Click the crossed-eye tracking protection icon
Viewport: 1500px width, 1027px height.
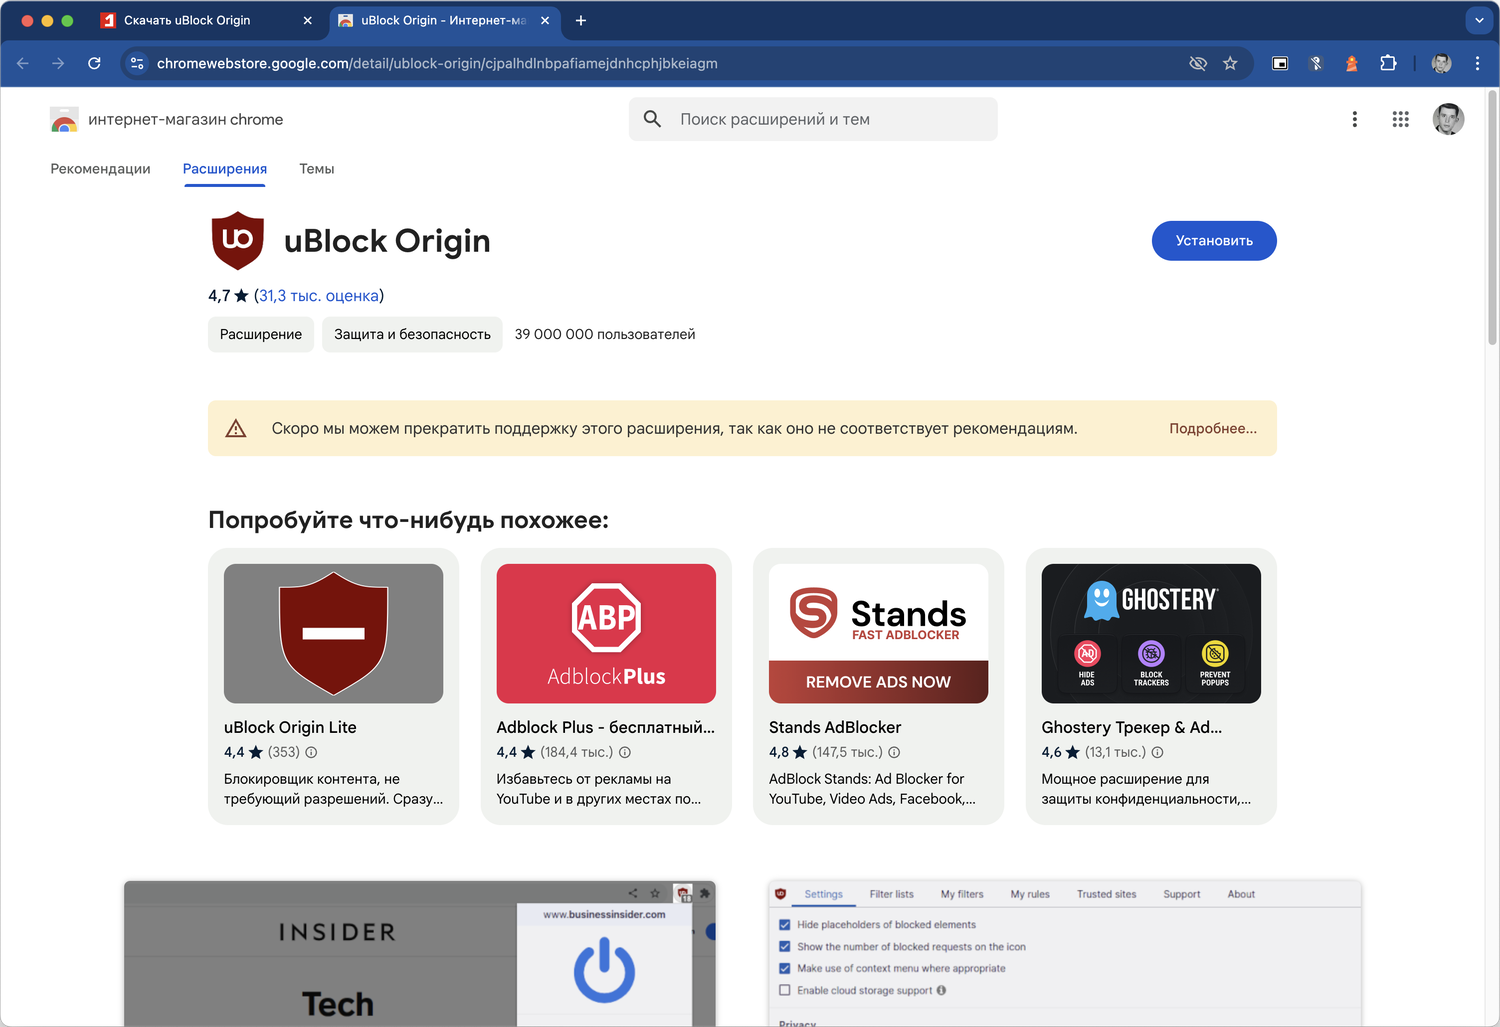tap(1198, 63)
